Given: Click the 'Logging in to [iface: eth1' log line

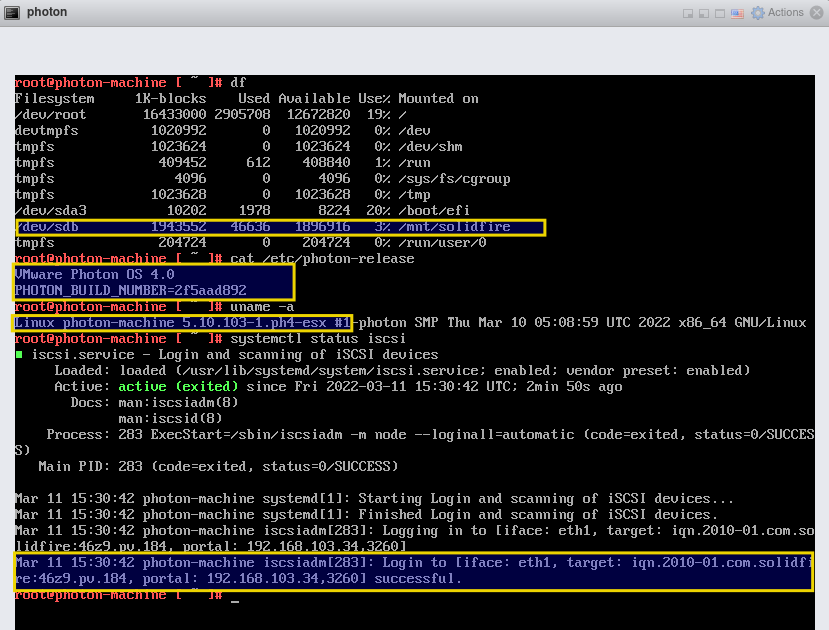Looking at the screenshot, I should point(414,539).
